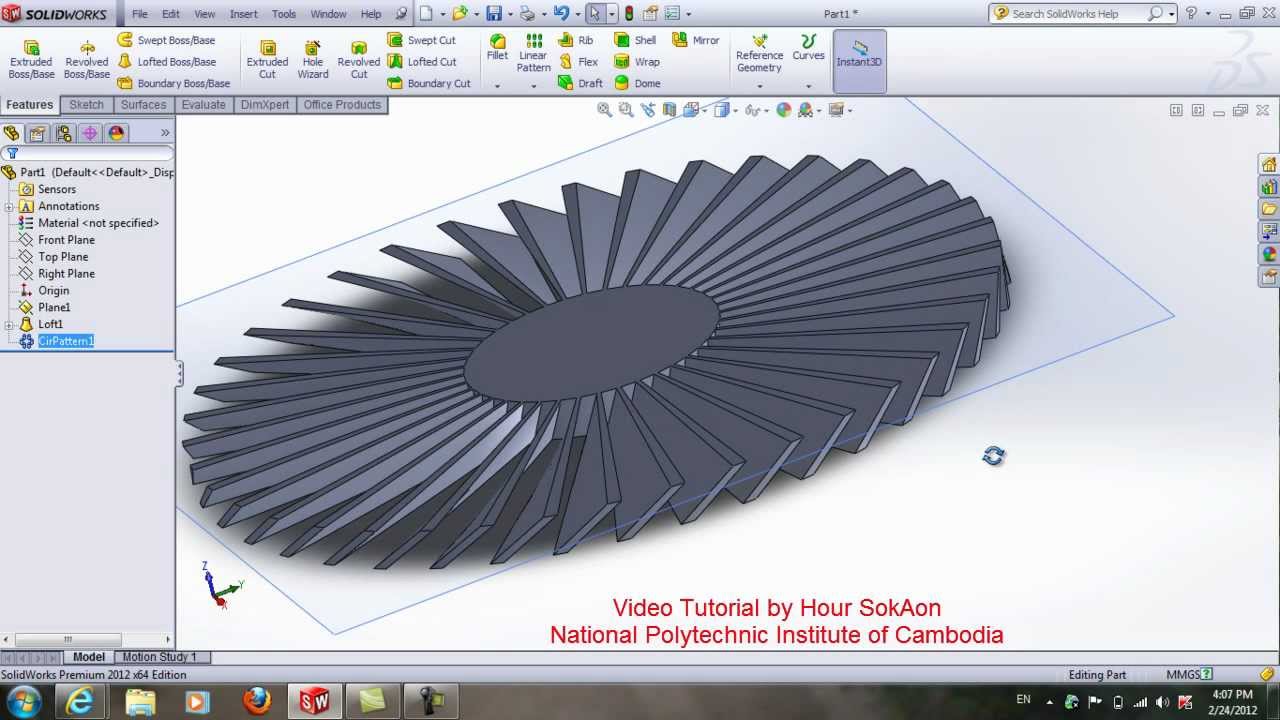This screenshot has width=1280, height=720.
Task: Expand the Loft1 feature node
Action: [9, 325]
